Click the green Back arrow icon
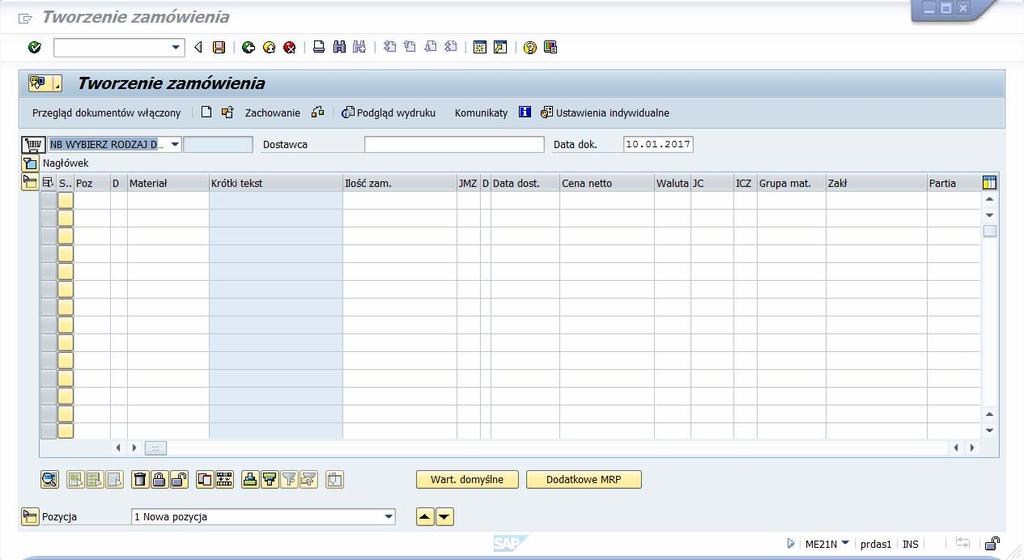Screen dimensions: 1024x560 click(x=248, y=47)
